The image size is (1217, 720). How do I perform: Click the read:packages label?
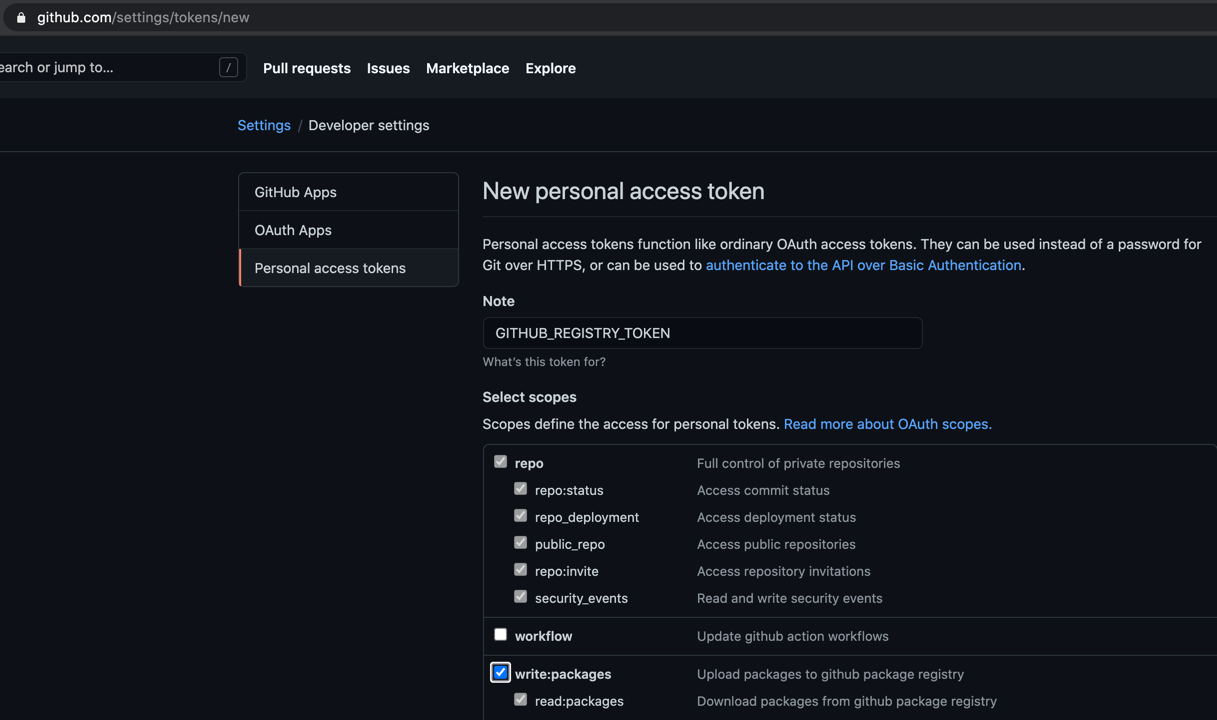point(579,701)
